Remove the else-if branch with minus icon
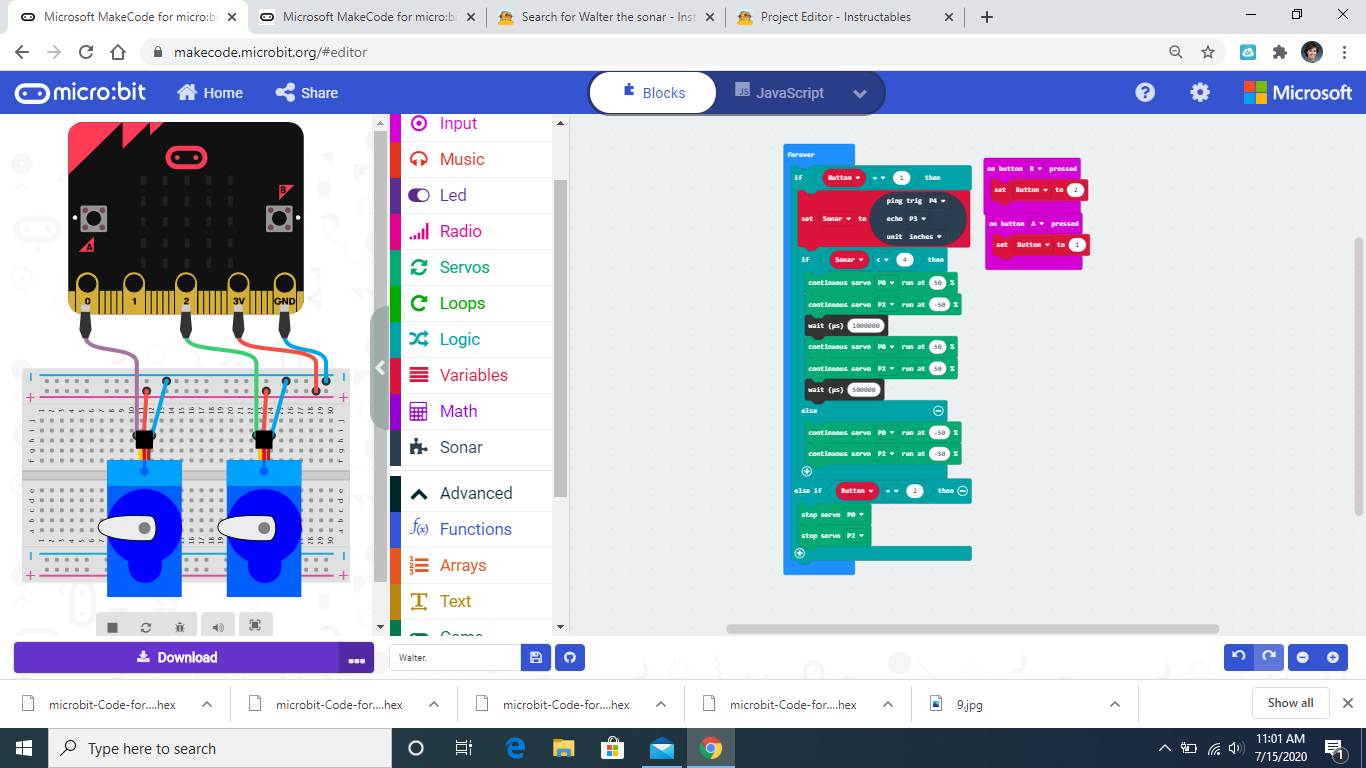 tap(962, 491)
